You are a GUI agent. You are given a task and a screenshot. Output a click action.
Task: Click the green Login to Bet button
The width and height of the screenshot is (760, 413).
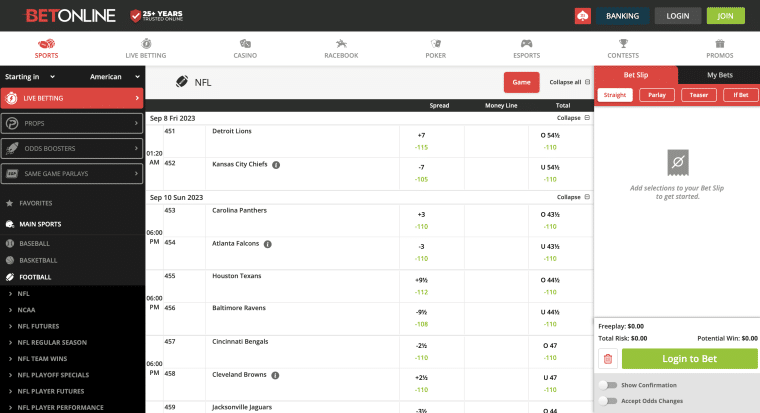coord(689,359)
